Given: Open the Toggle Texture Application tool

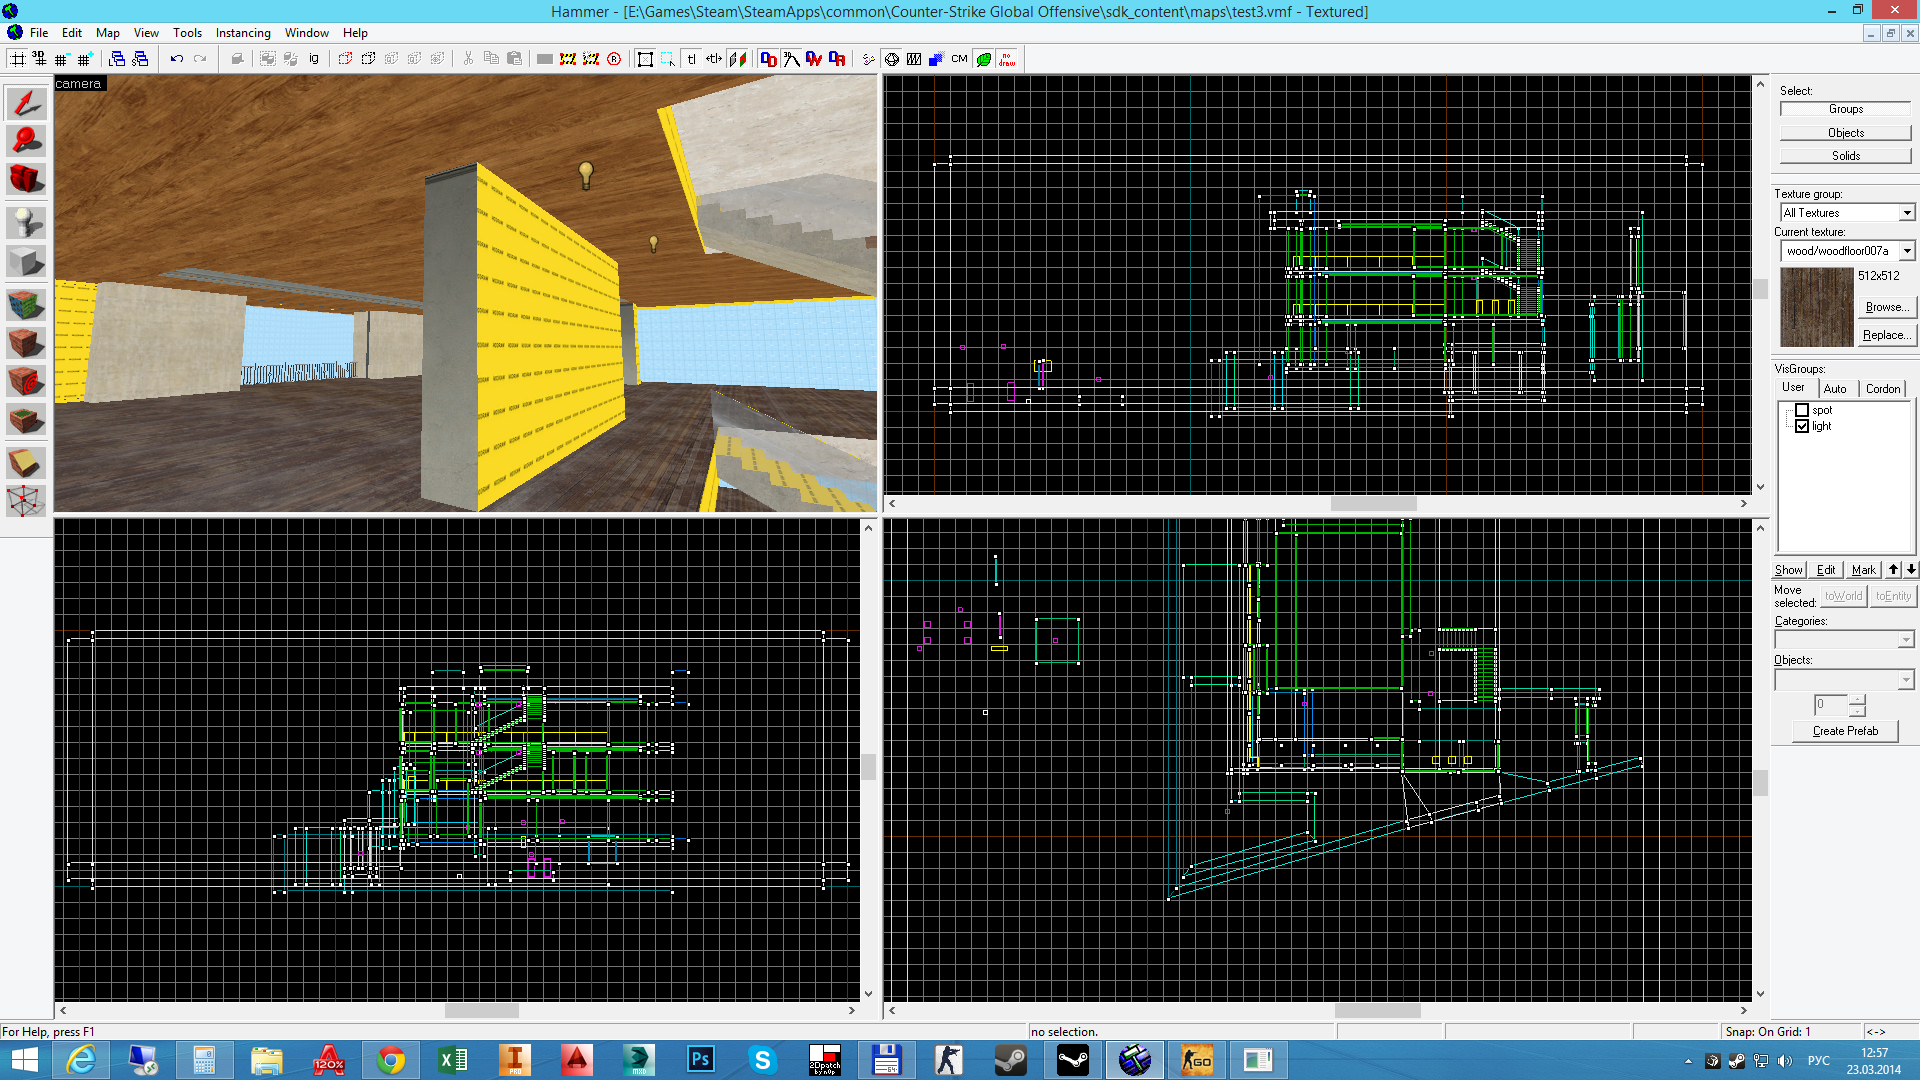Looking at the screenshot, I should pos(26,303).
